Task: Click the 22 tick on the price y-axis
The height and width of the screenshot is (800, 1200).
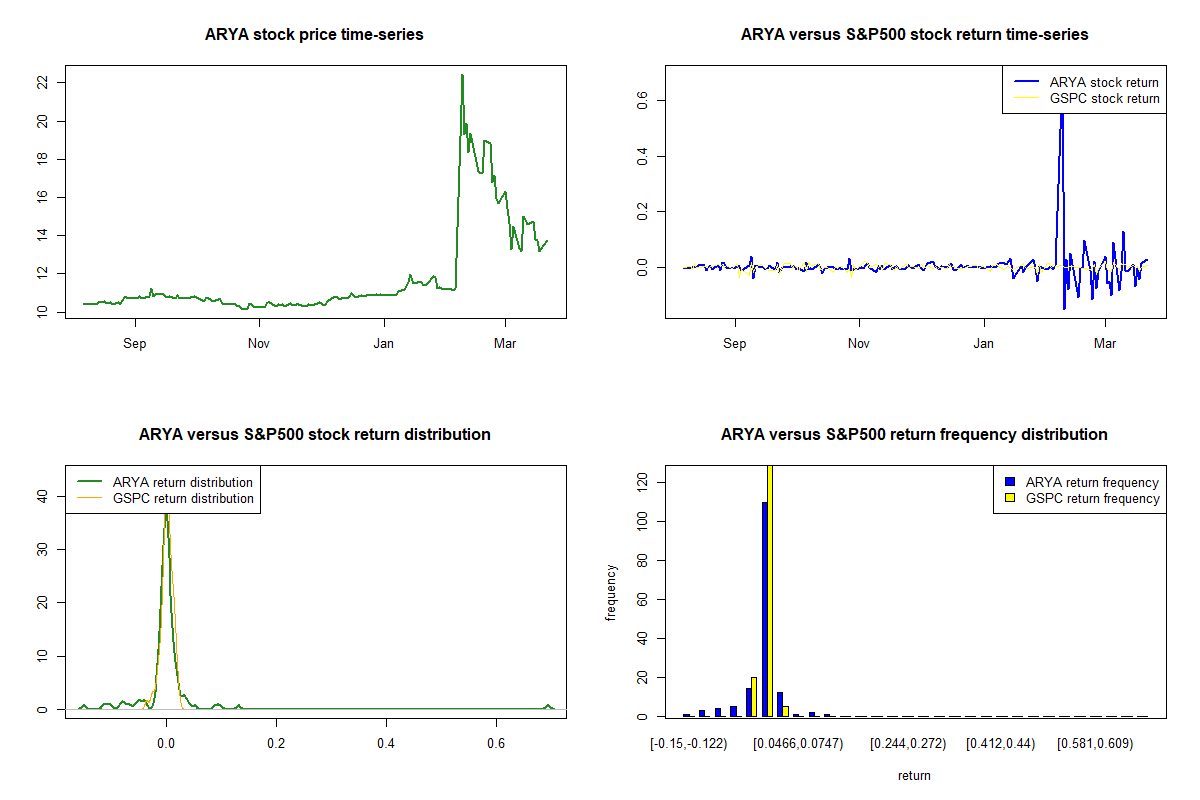Action: 43,82
